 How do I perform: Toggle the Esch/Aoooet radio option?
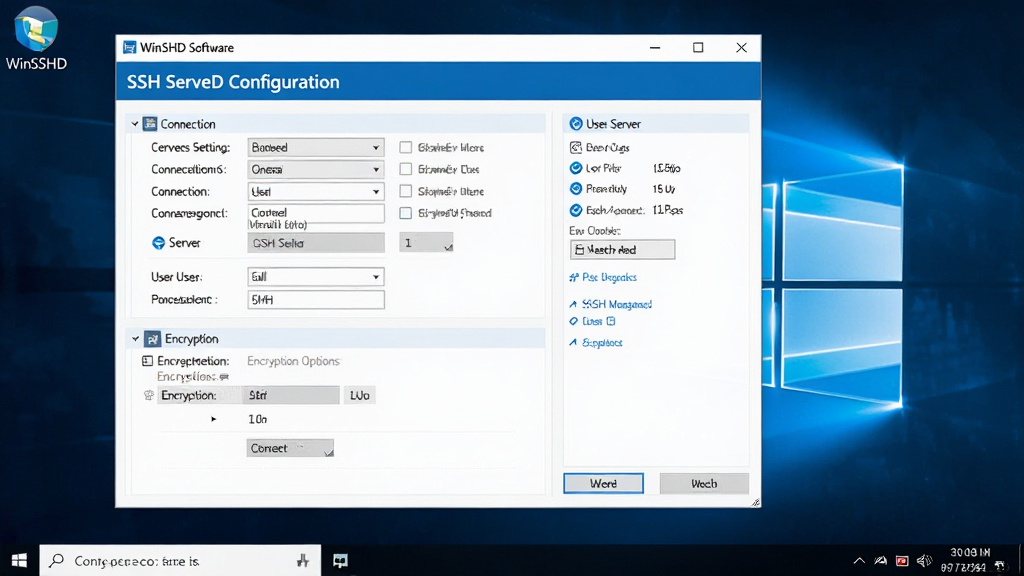click(575, 210)
